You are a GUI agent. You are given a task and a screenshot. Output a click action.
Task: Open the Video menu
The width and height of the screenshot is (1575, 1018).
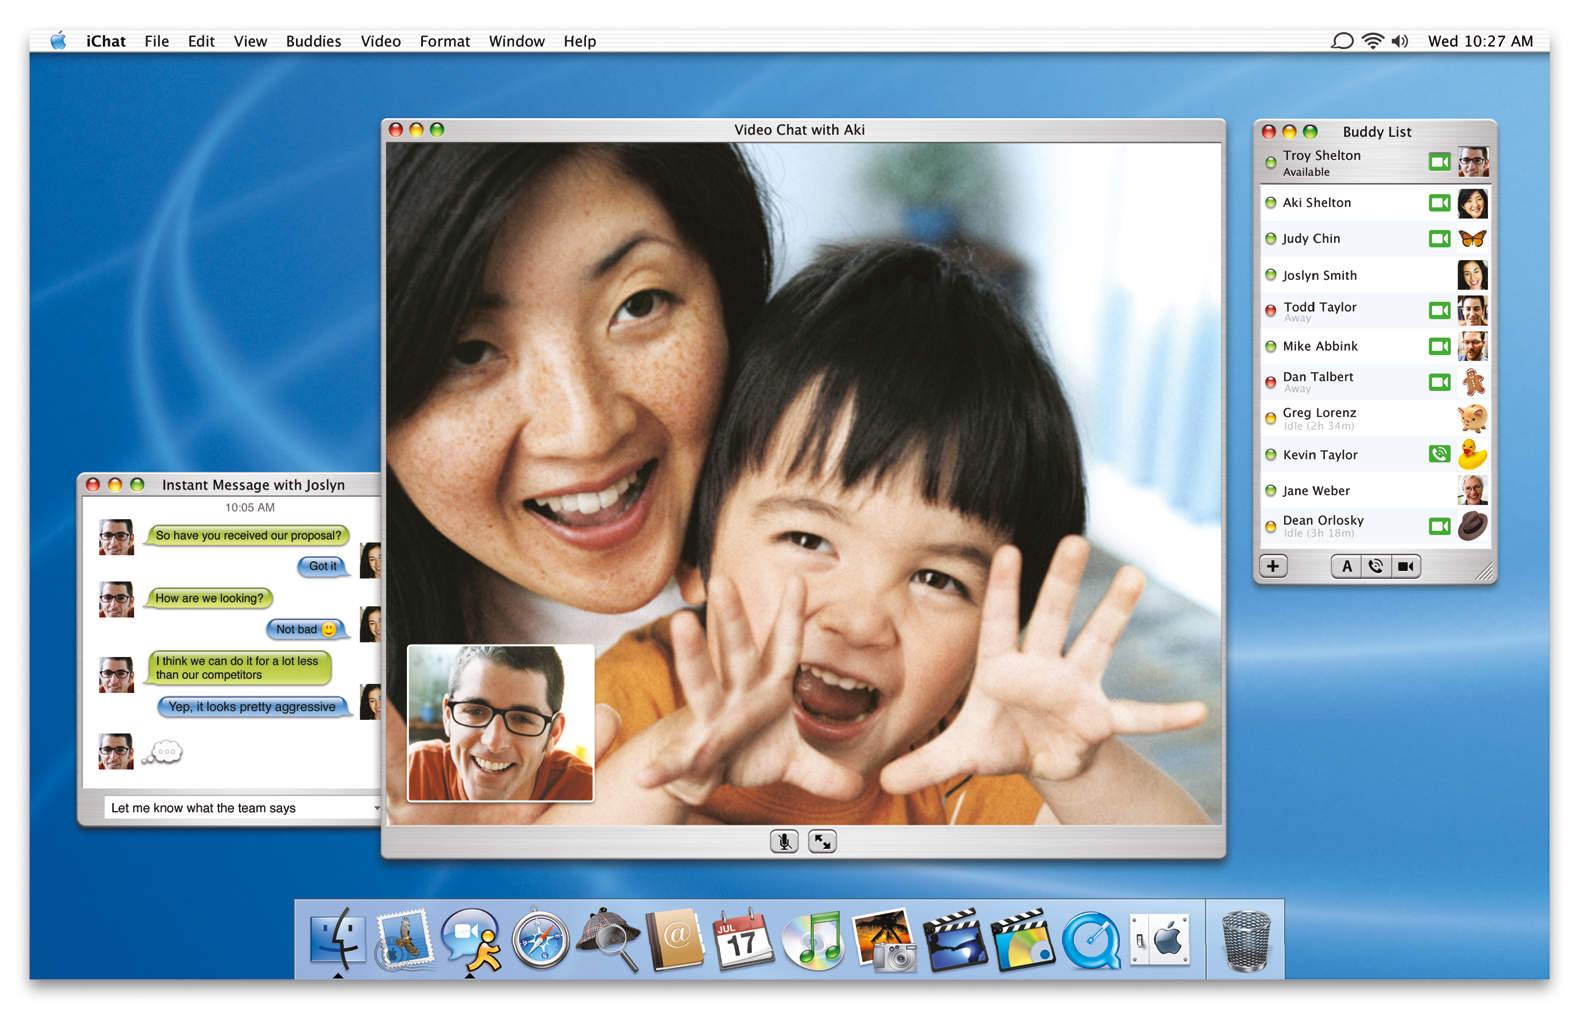[x=380, y=41]
